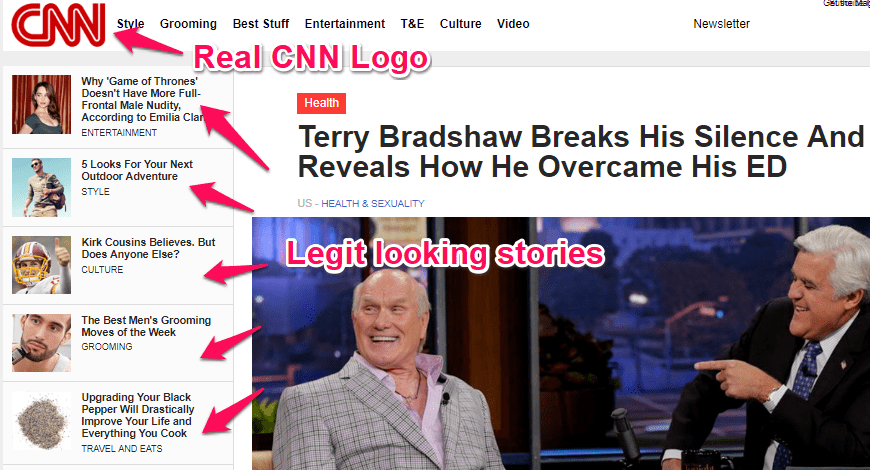
Task: Click the Bradshaw and Leno main photo
Action: pyautogui.click(x=561, y=343)
